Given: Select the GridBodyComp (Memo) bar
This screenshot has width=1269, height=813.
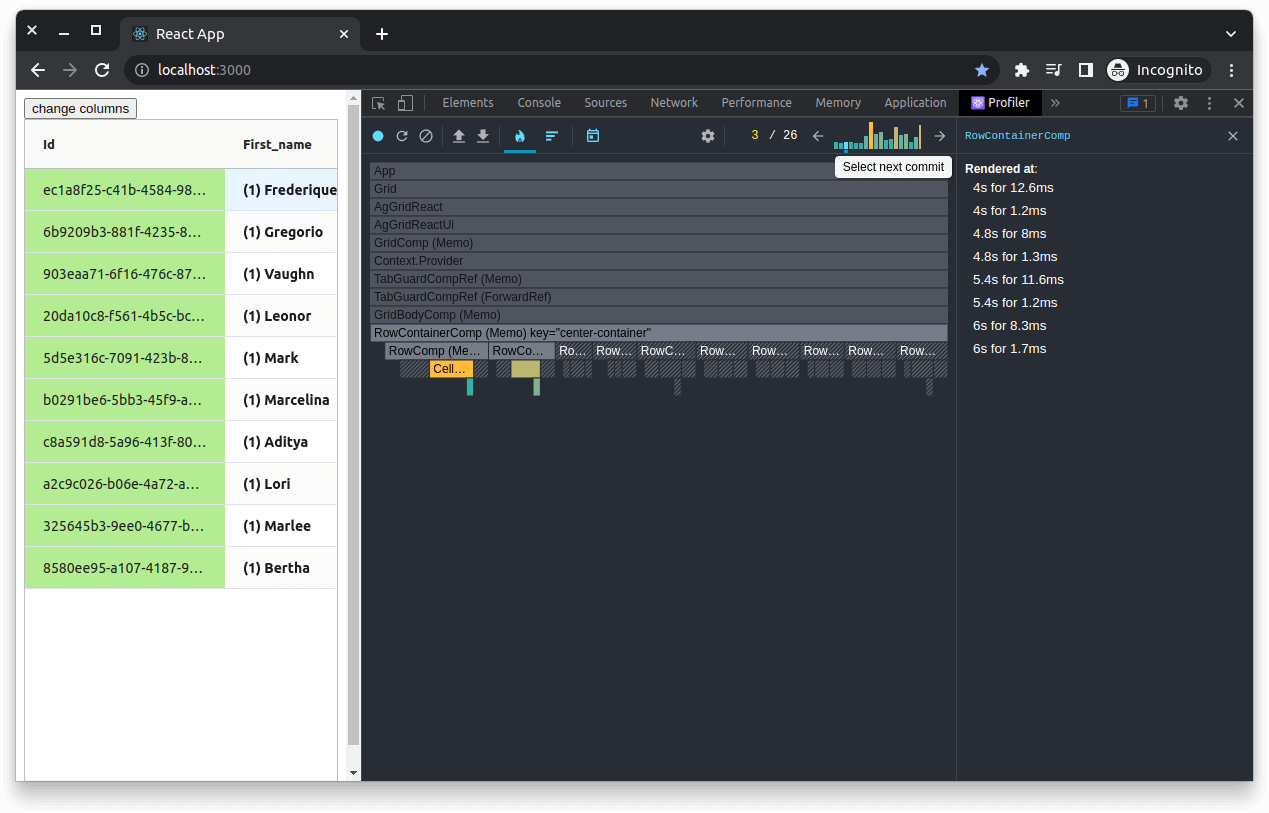Looking at the screenshot, I should [659, 315].
